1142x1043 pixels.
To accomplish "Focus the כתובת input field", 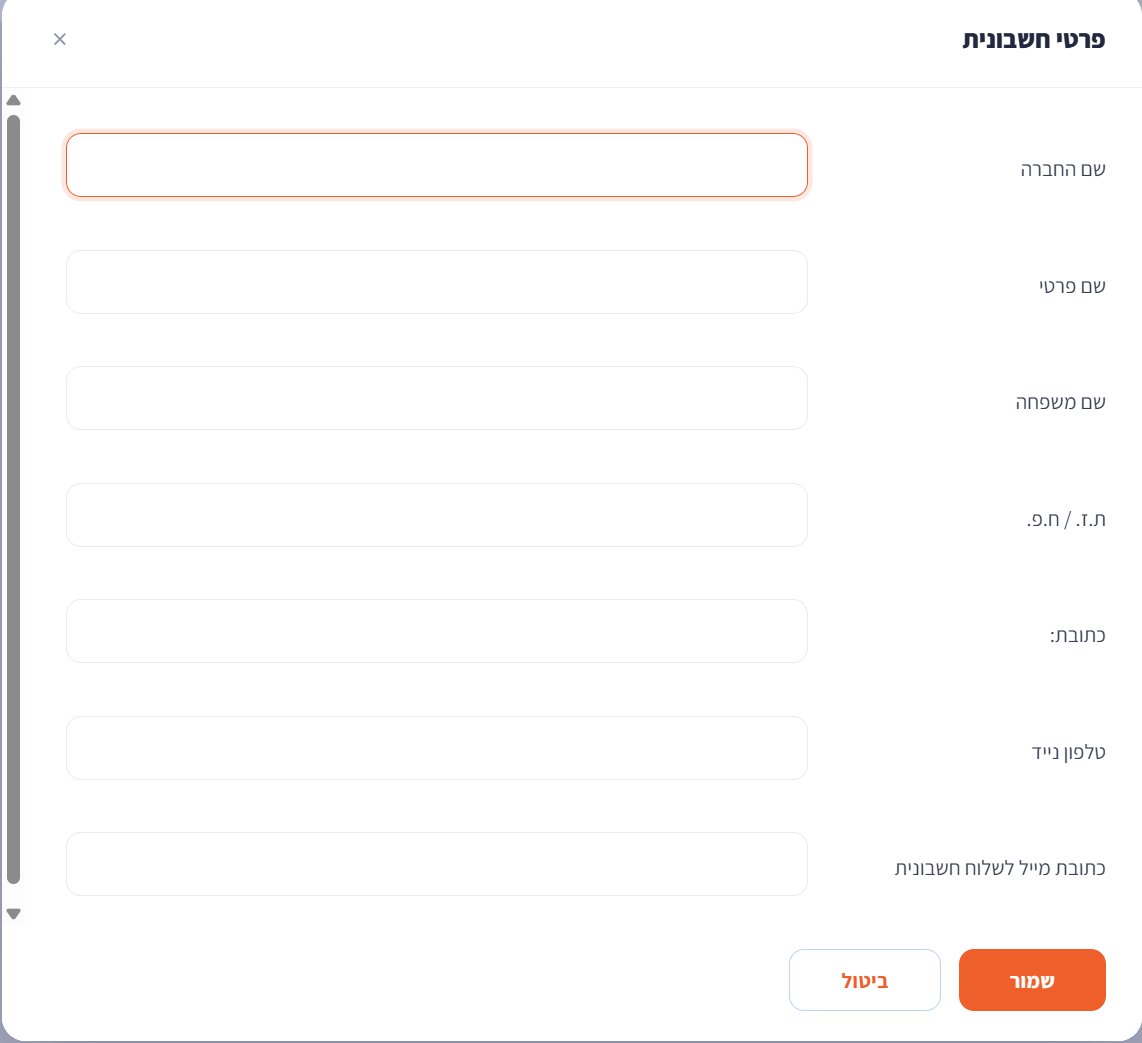I will [437, 631].
